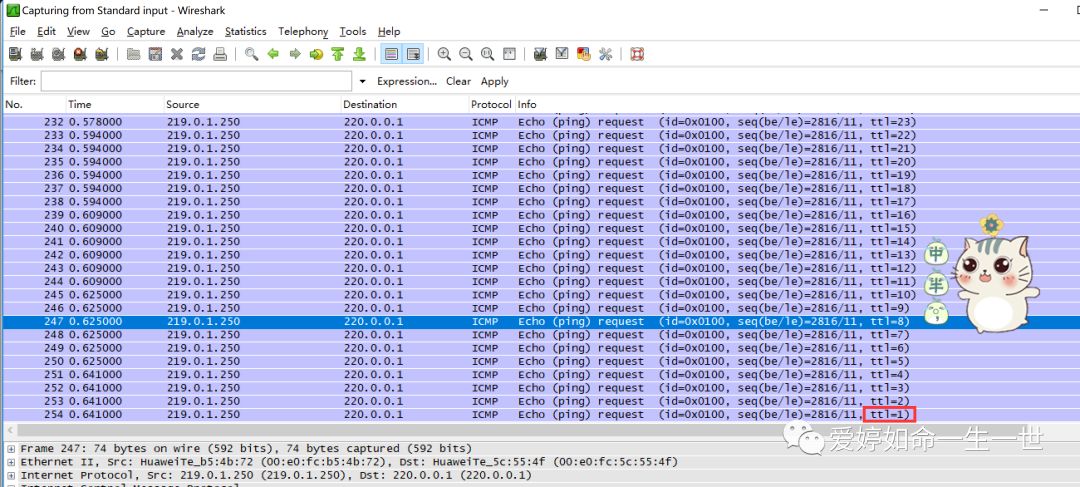Edit capture filters from toolbar

point(541,54)
